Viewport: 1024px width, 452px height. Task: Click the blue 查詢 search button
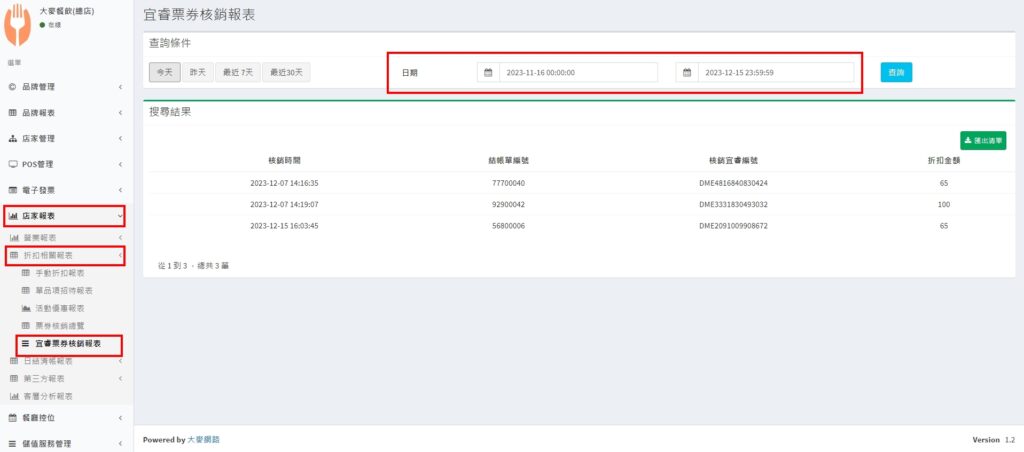tap(896, 72)
